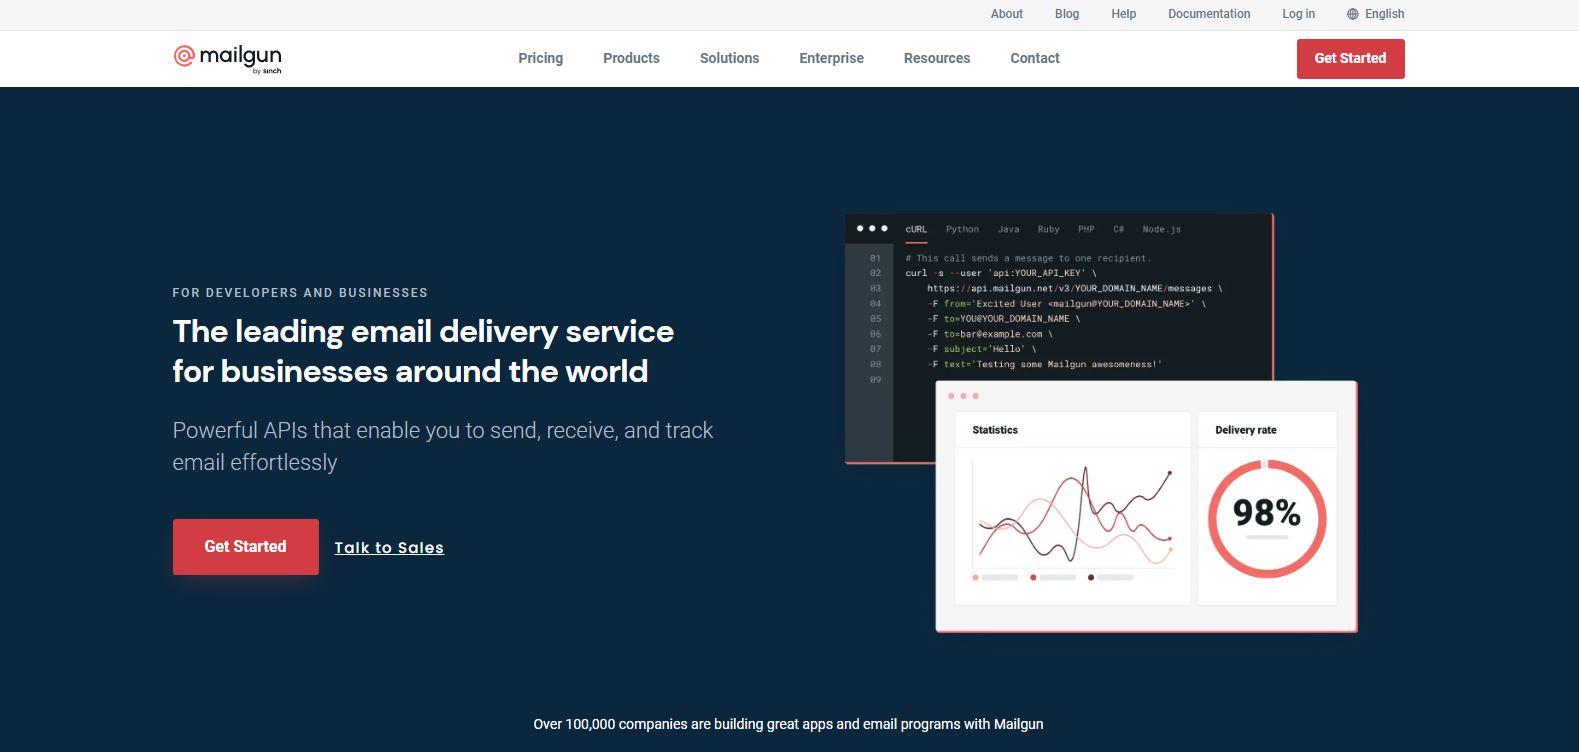Go to the Blog page
The height and width of the screenshot is (752, 1579).
[x=1067, y=14]
